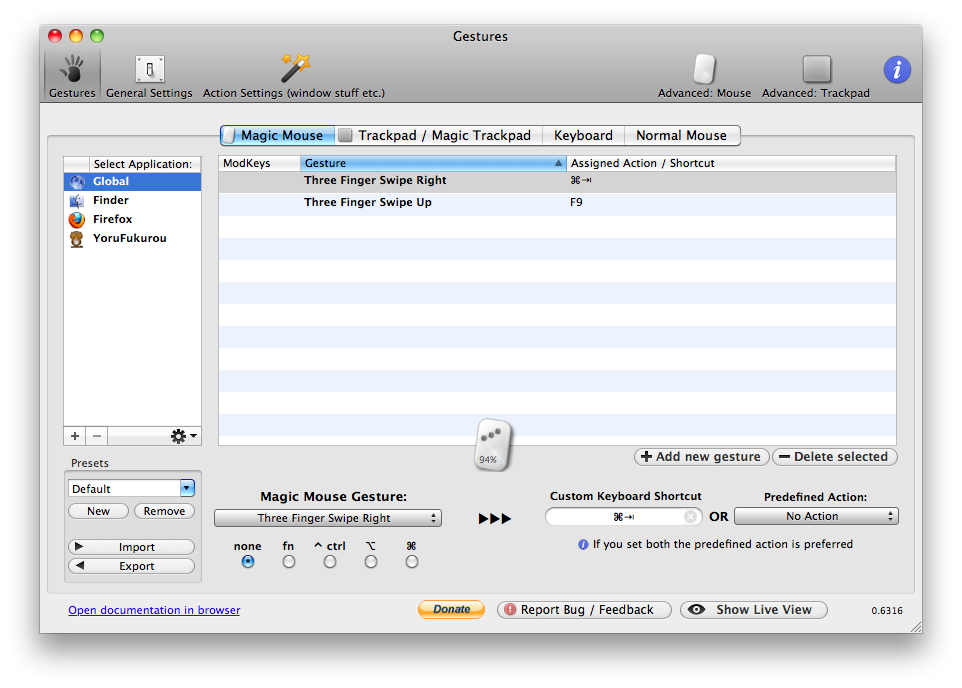The image size is (962, 688).
Task: Add an application with the plus button
Action: pos(75,436)
